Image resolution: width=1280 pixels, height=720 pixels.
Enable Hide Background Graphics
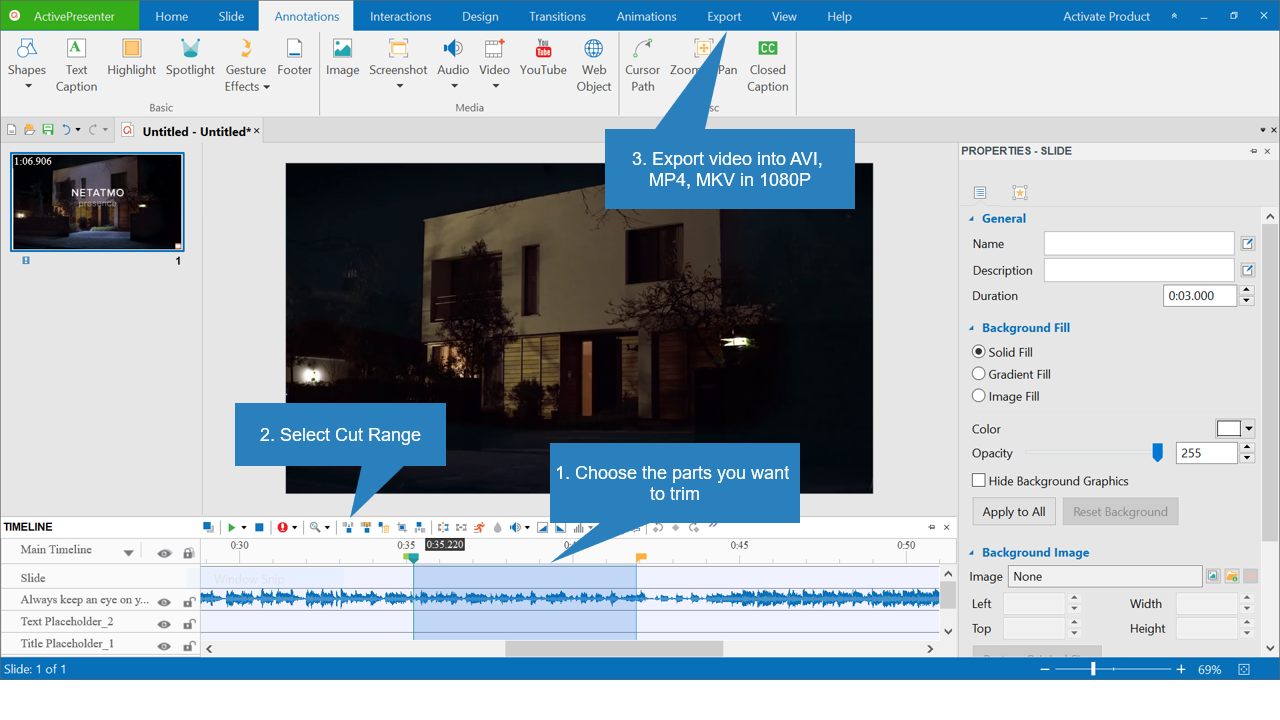[x=977, y=481]
